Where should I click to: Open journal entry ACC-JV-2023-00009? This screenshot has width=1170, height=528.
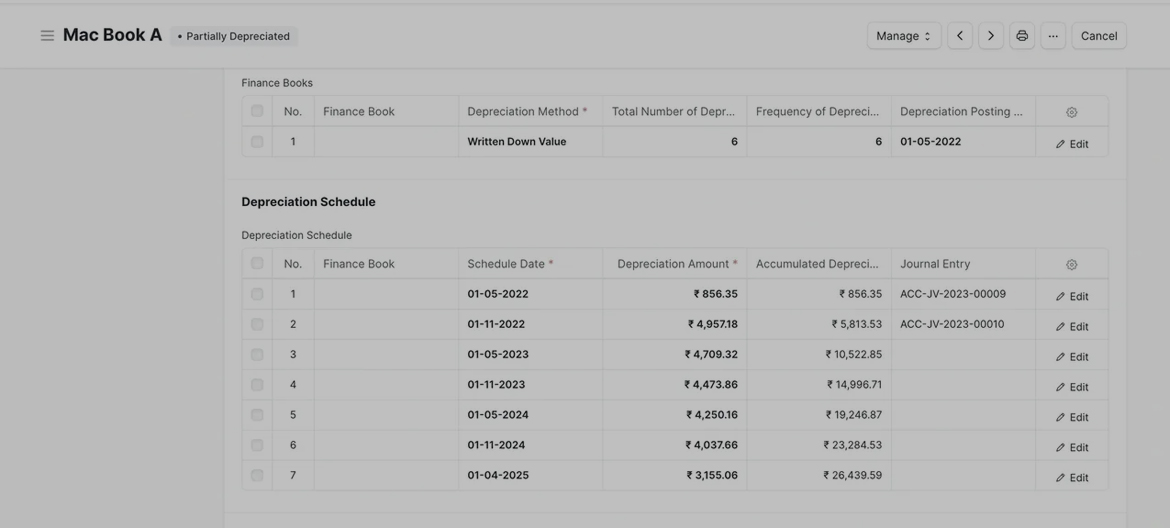point(952,294)
